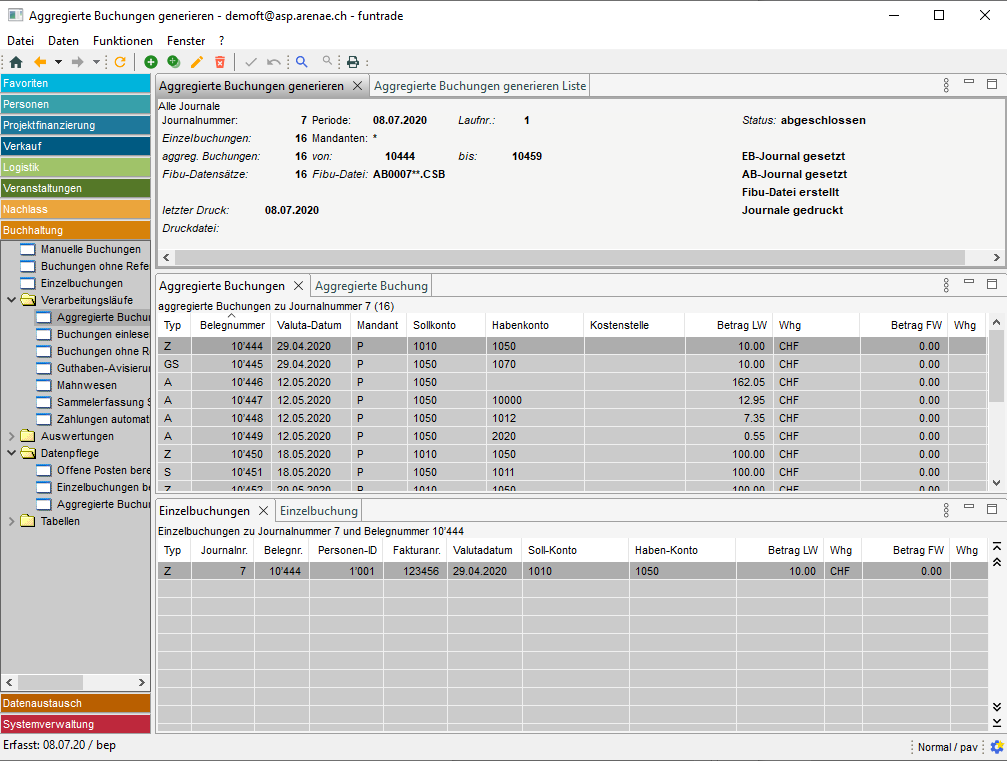Expand the Tabellen folder node

tap(12, 521)
